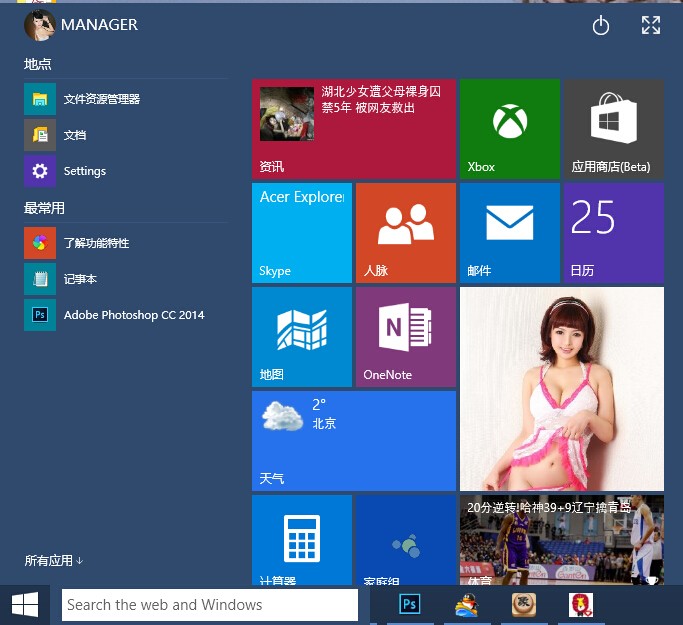Launch Adobe Photoshop CC 2014 from list

click(x=132, y=315)
